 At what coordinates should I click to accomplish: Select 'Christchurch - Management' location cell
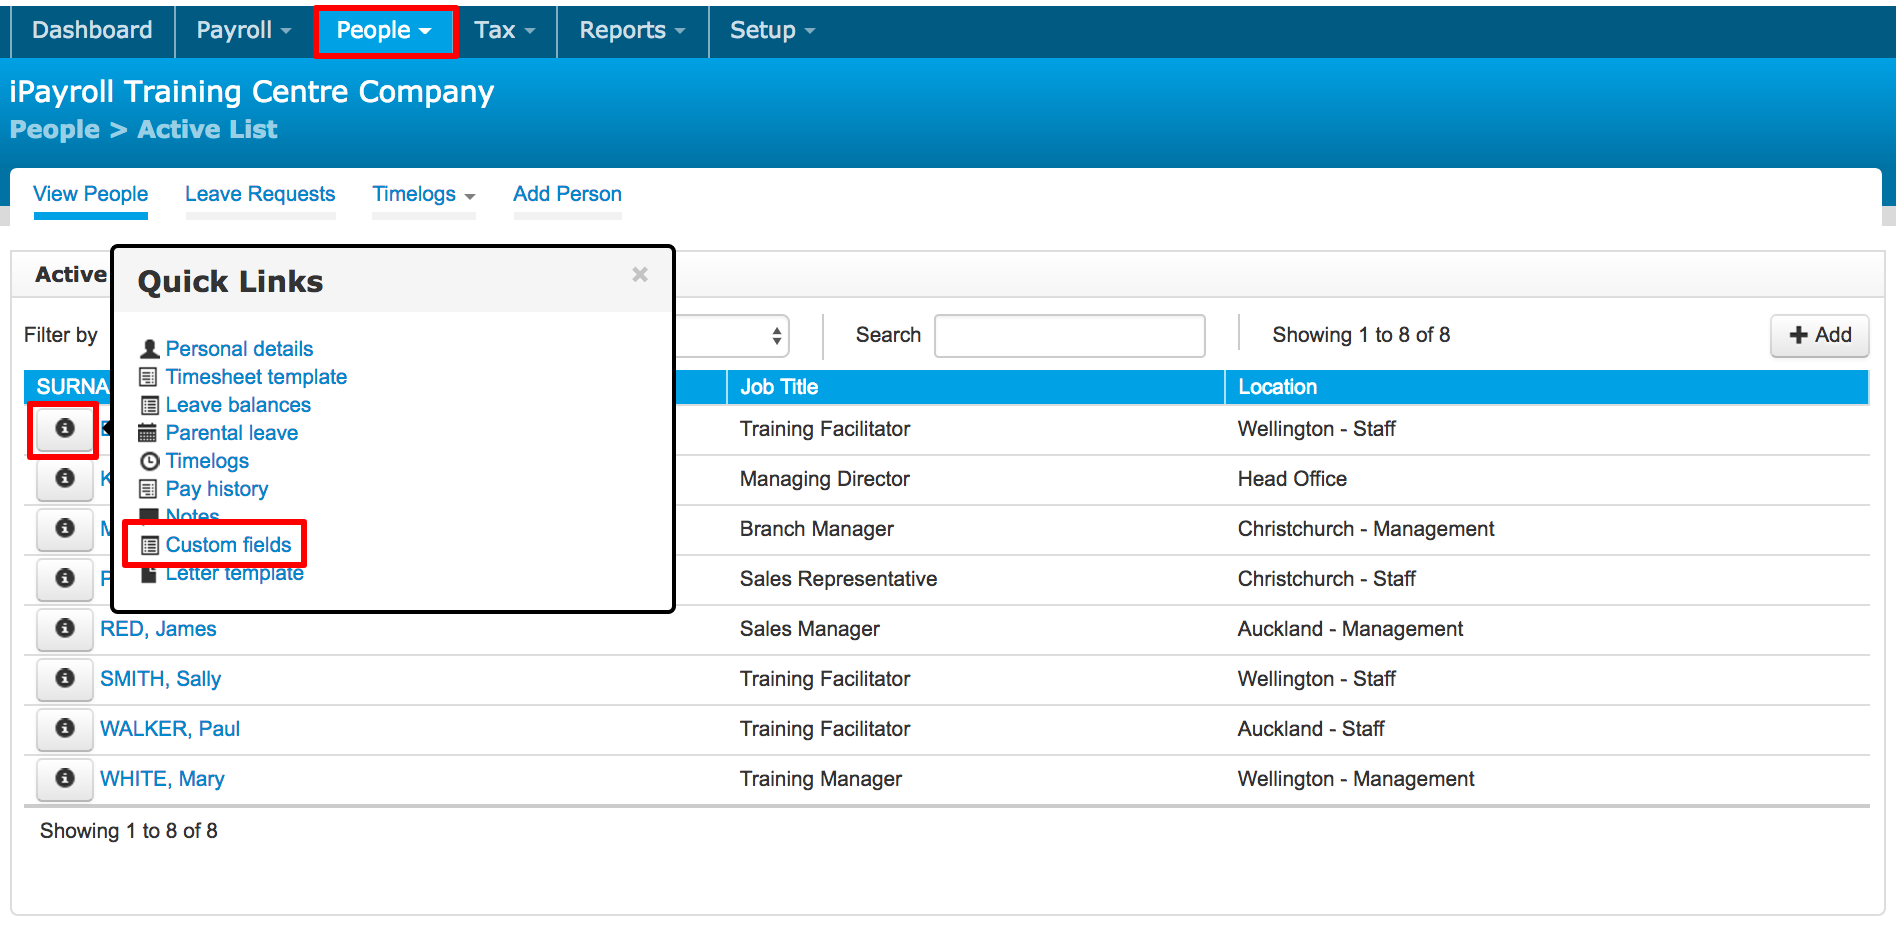point(1366,529)
